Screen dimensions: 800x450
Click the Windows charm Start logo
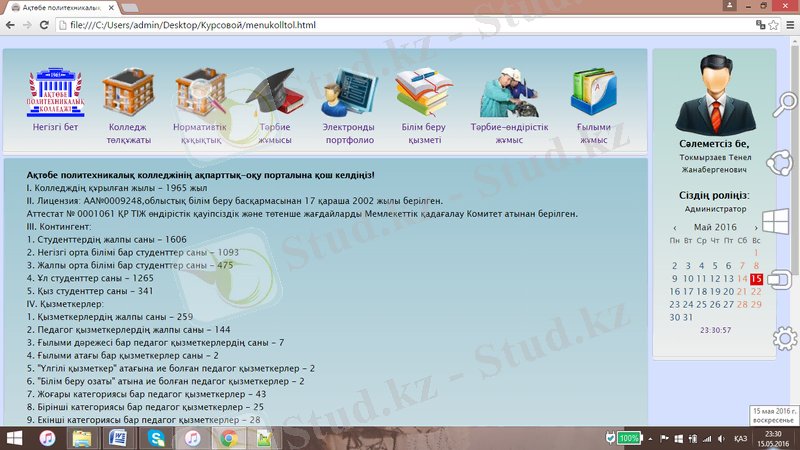tap(775, 222)
